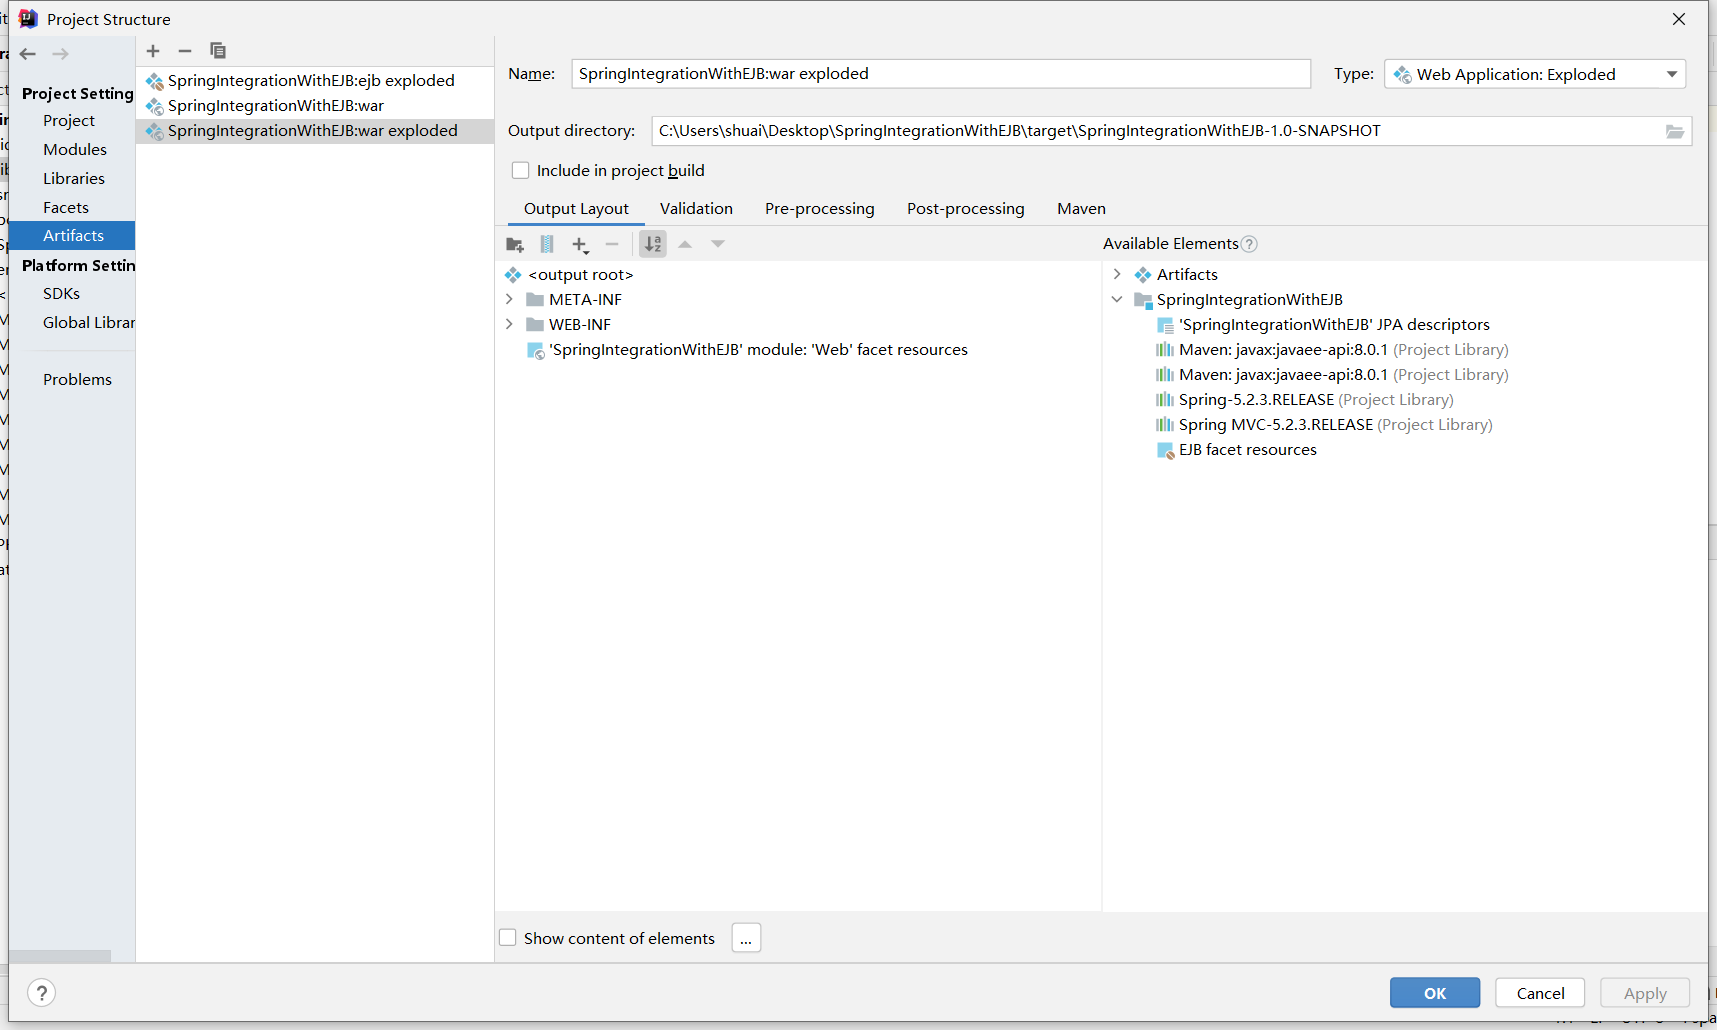This screenshot has width=1717, height=1030.
Task: Click the Available Elements help icon
Action: point(1249,244)
